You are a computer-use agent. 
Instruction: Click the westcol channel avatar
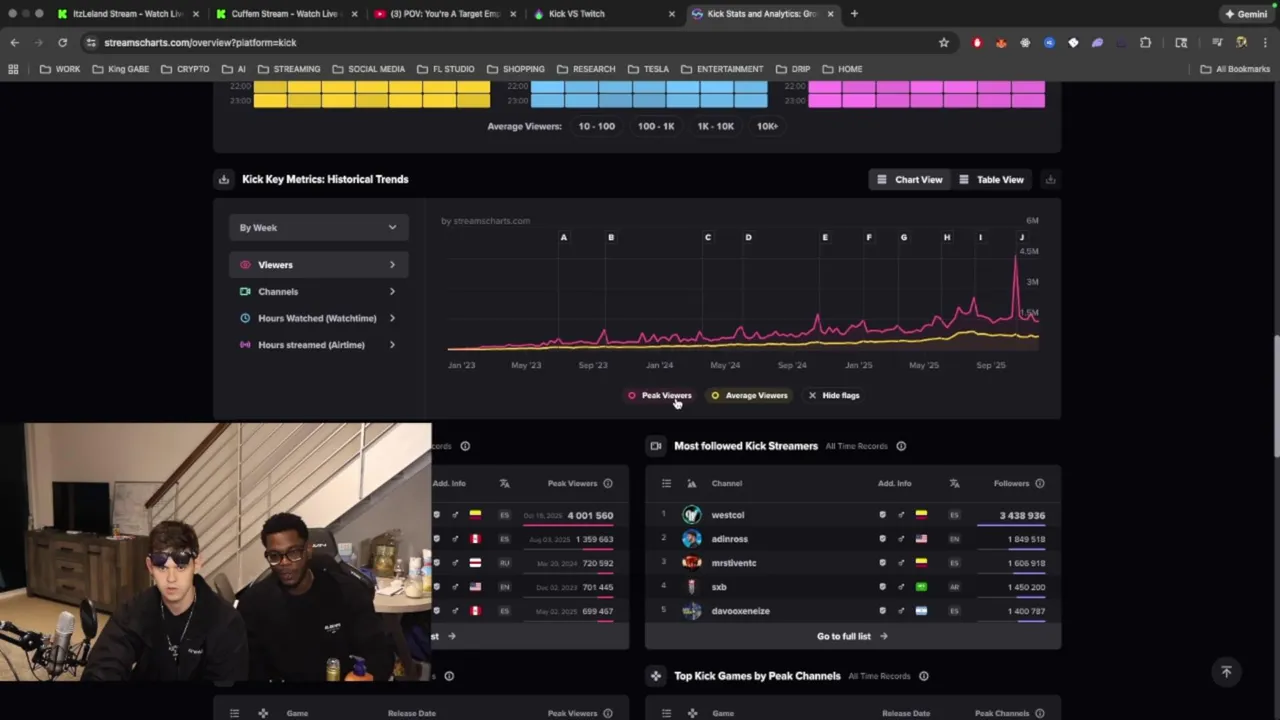click(692, 515)
